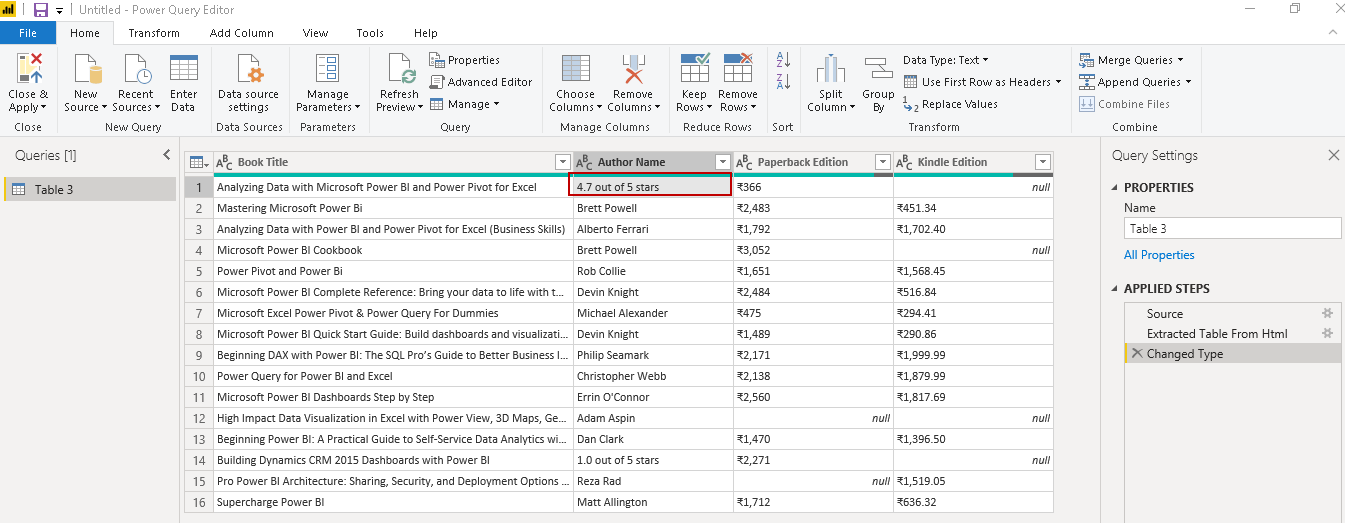Click the Group By icon
This screenshot has width=1345, height=523.
click(x=878, y=69)
